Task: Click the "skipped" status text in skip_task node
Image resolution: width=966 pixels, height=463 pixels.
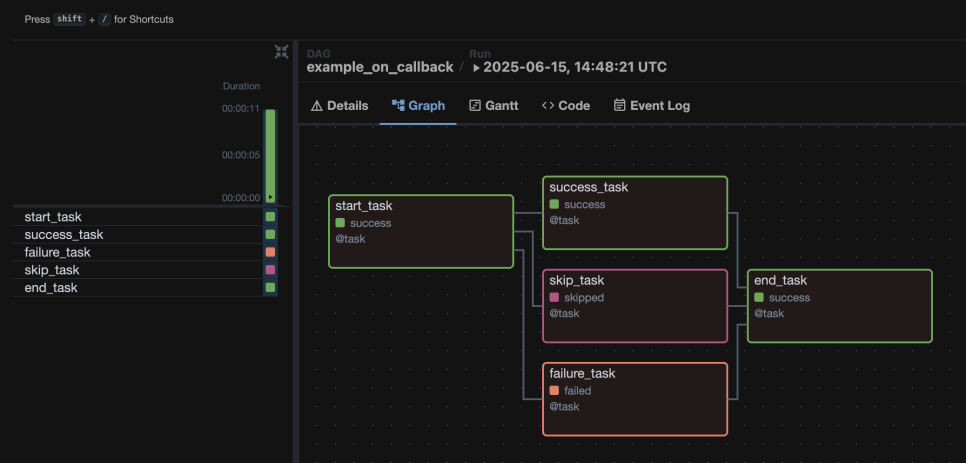Action: 584,297
